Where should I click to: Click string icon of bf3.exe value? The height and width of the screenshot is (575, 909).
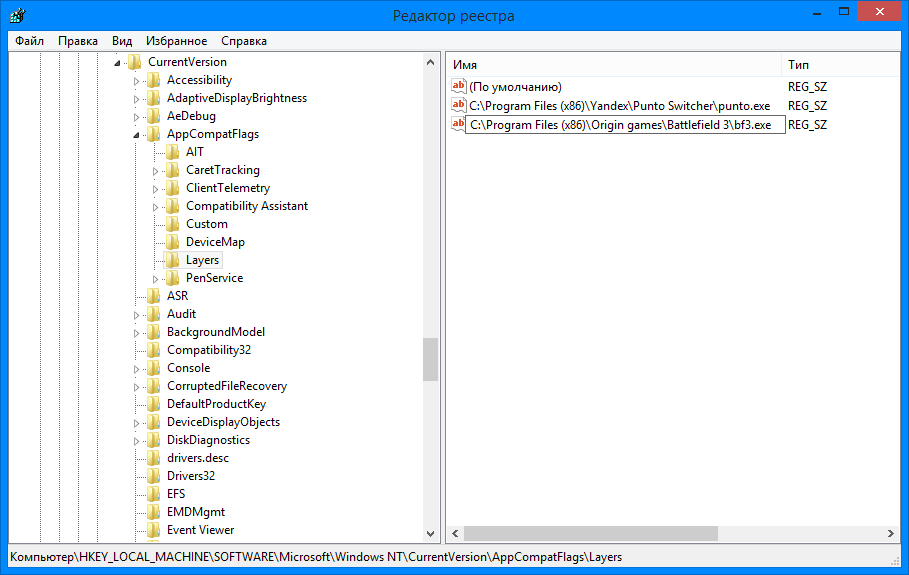pyautogui.click(x=458, y=123)
